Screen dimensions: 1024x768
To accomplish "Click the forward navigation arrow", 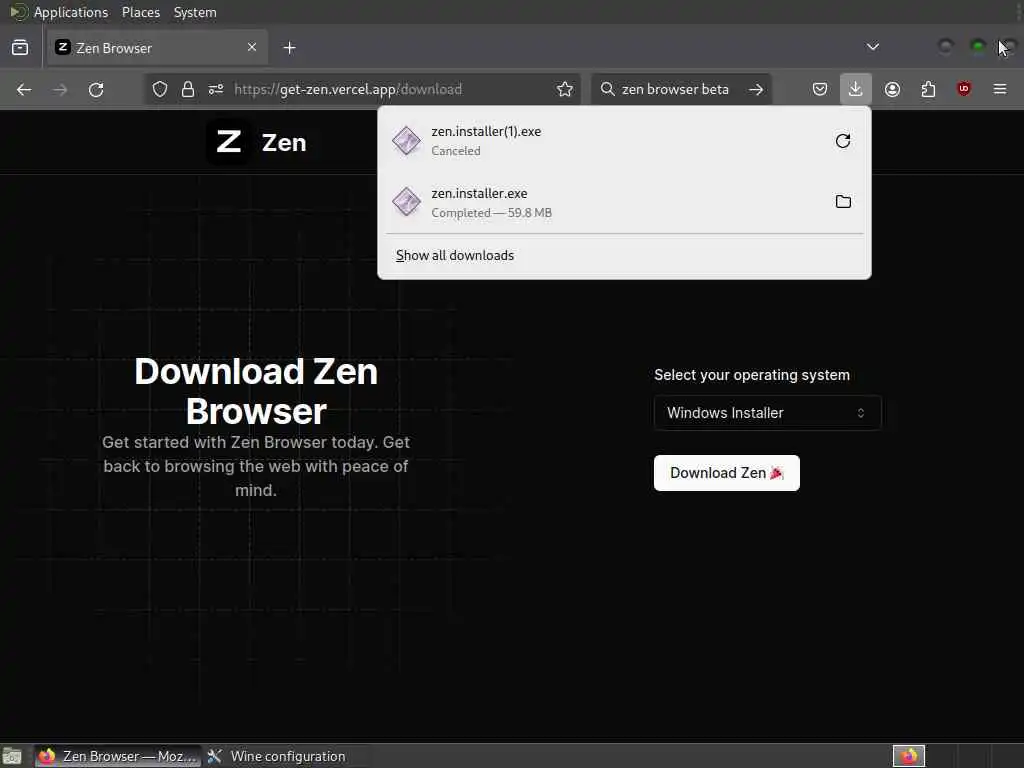I will point(60,89).
